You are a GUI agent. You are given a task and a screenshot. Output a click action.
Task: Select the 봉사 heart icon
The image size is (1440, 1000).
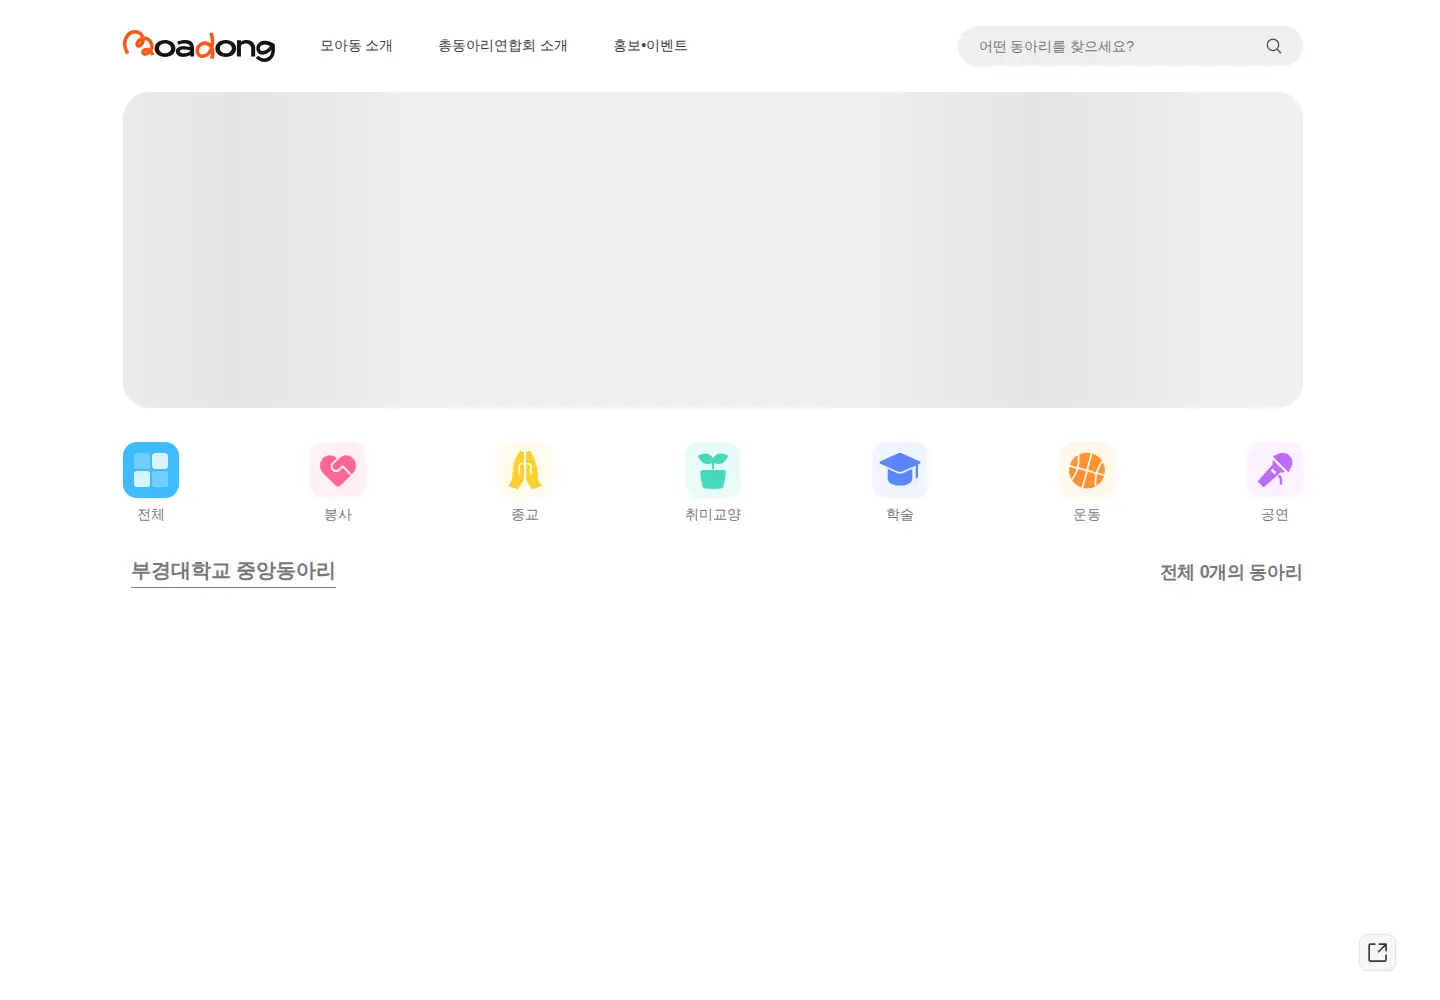coord(338,470)
